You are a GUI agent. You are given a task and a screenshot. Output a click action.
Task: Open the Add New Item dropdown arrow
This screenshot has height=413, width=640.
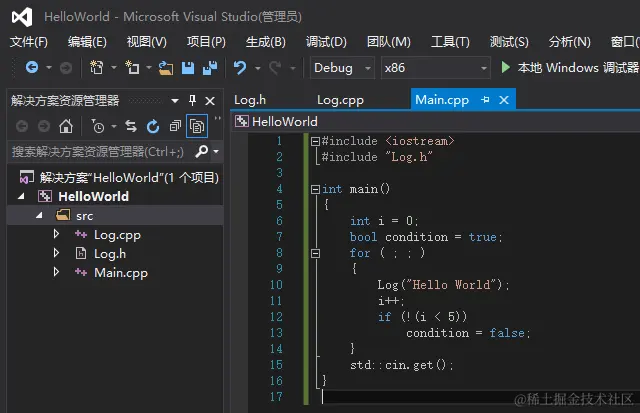[149, 67]
